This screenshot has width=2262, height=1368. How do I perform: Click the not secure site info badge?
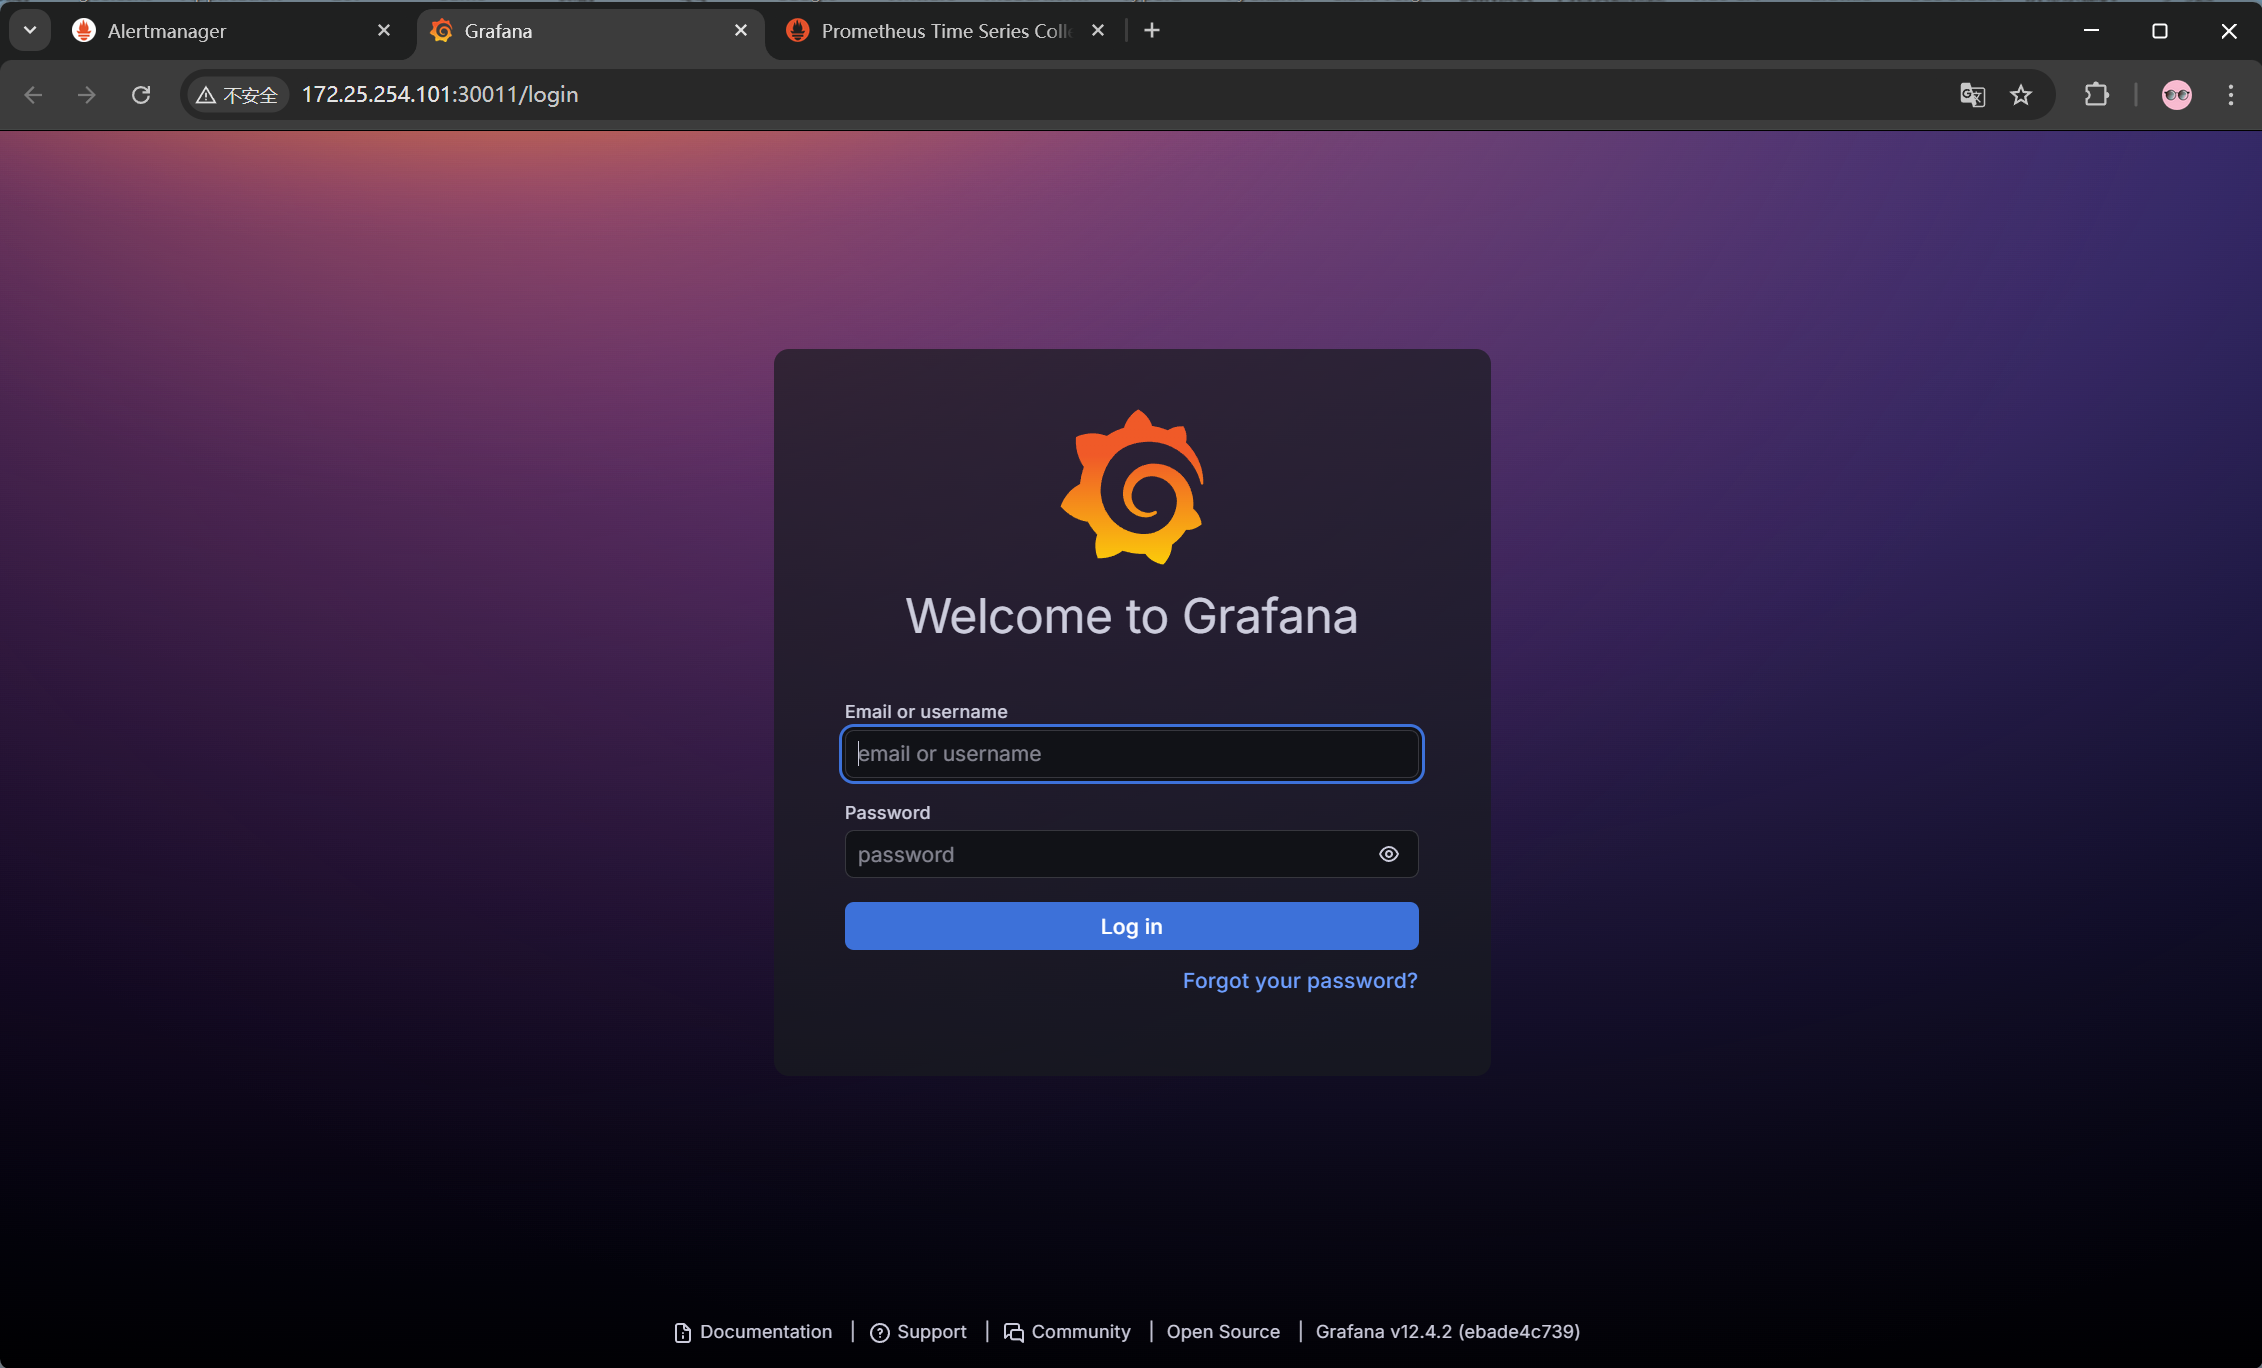(238, 95)
